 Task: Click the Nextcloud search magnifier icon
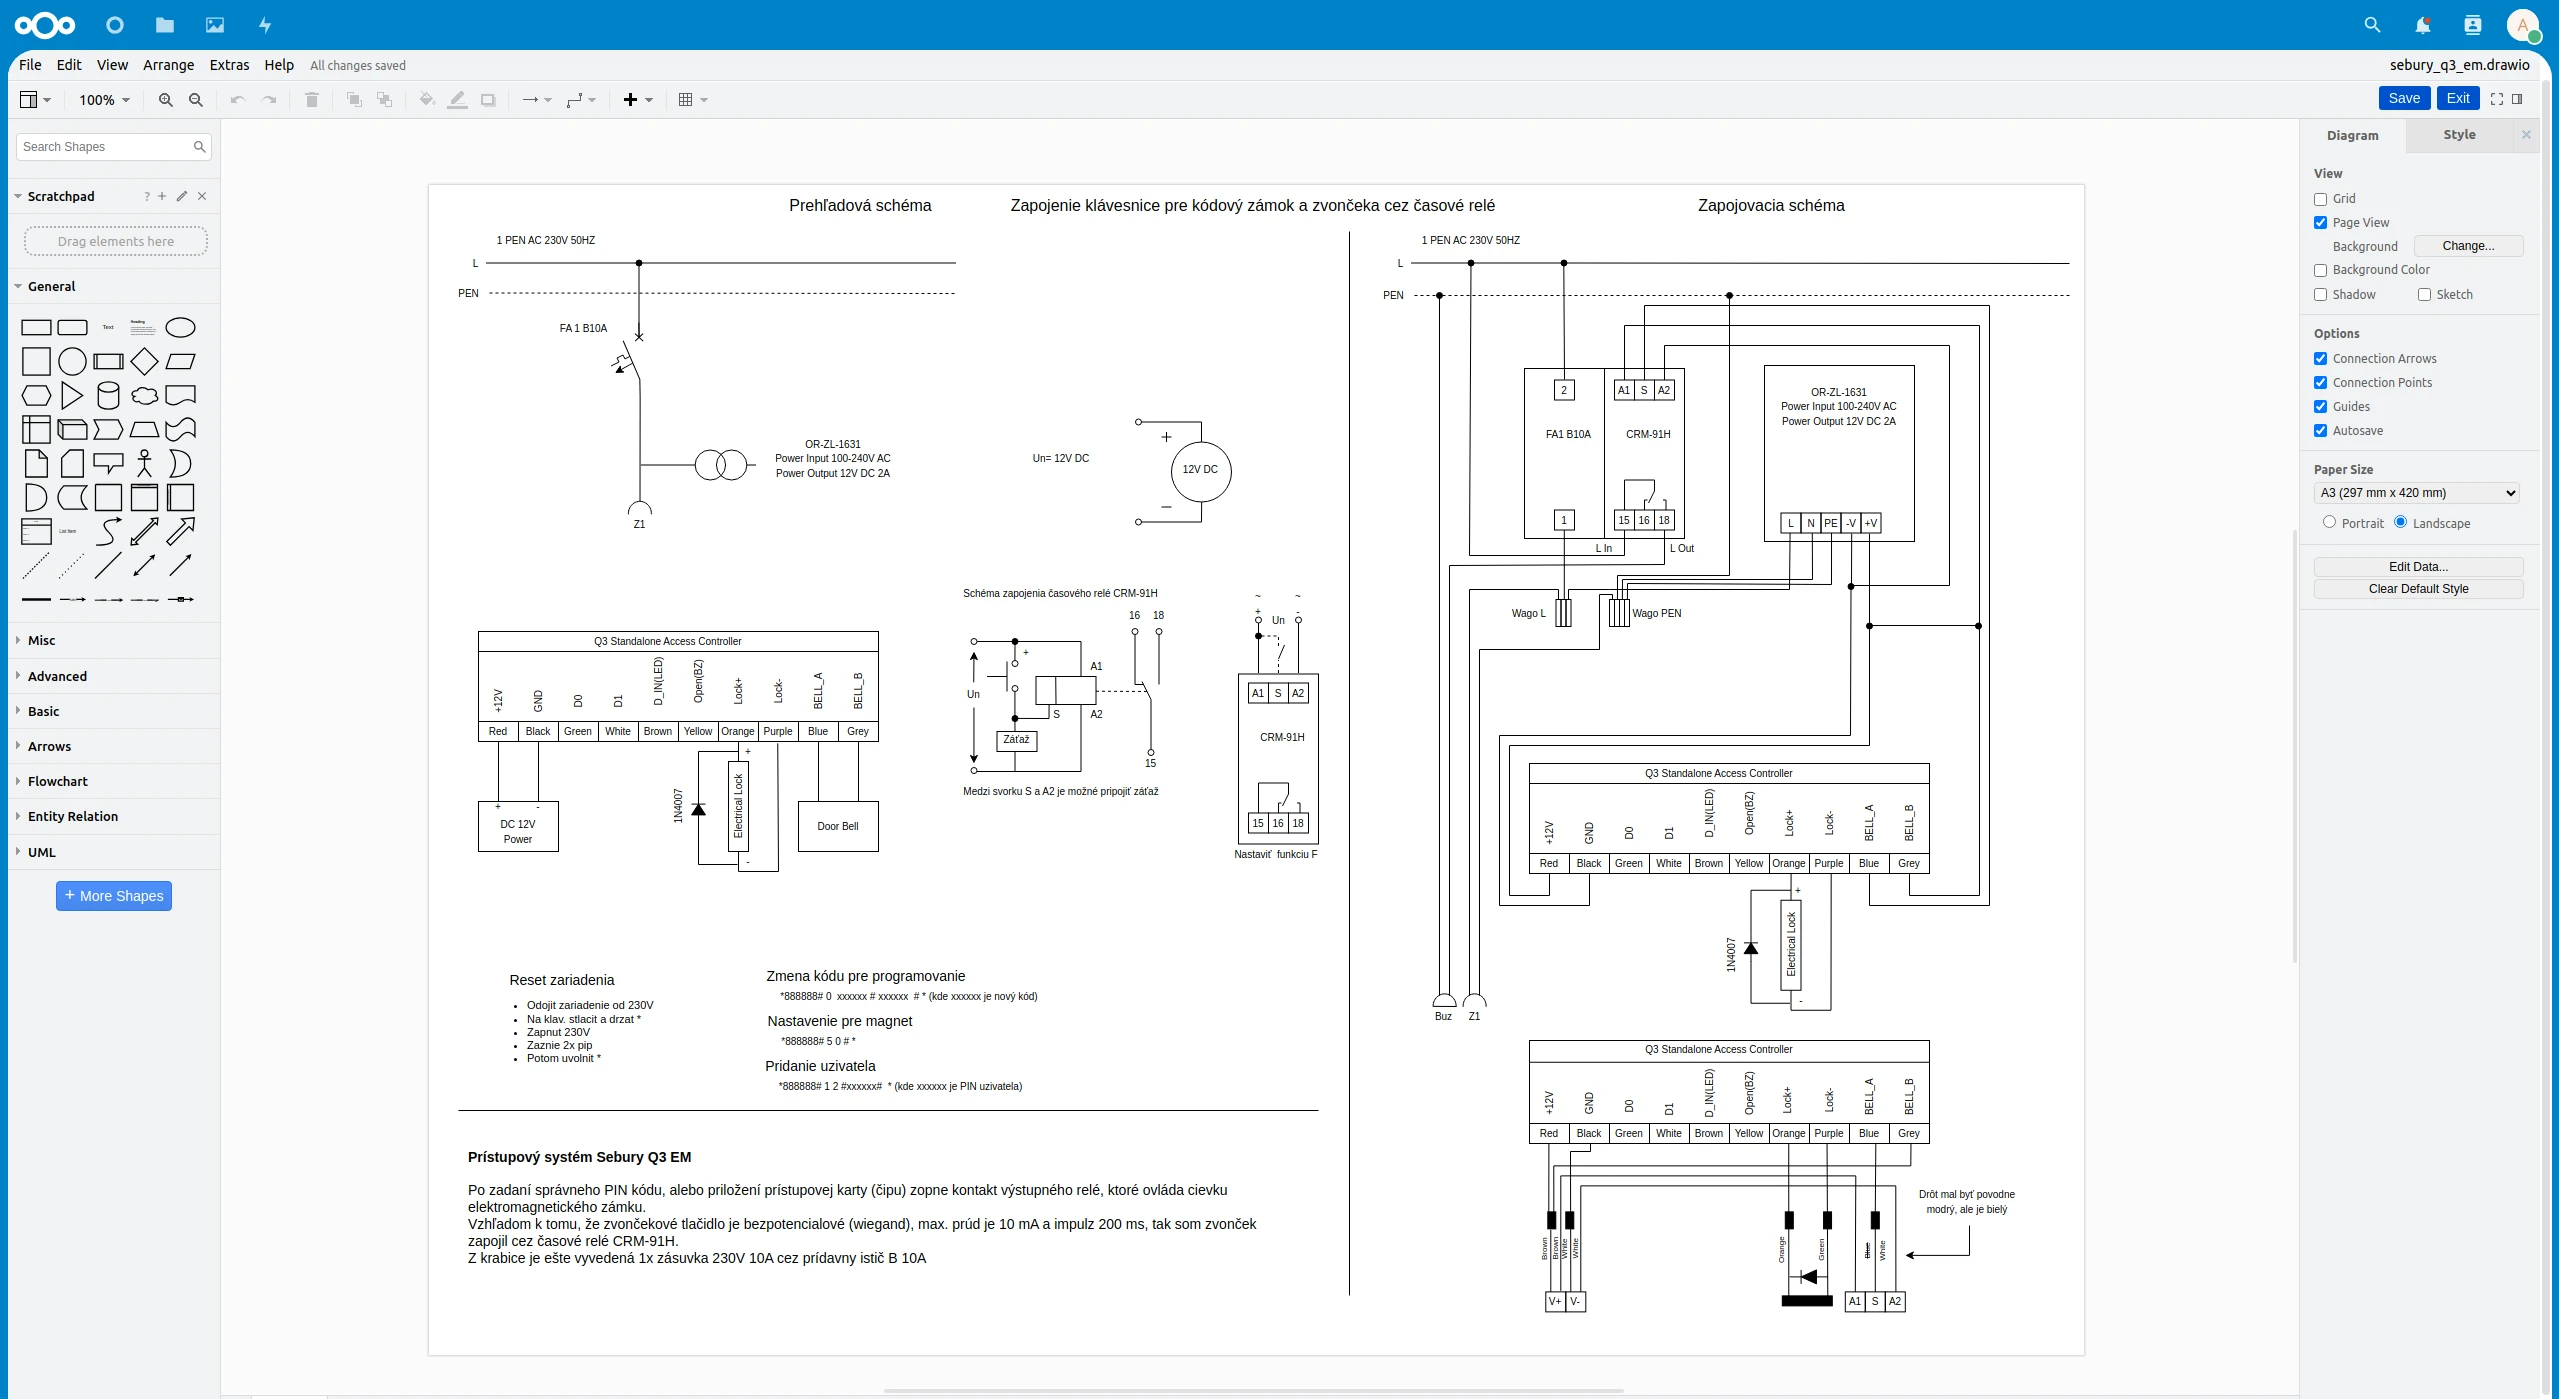(x=2372, y=25)
